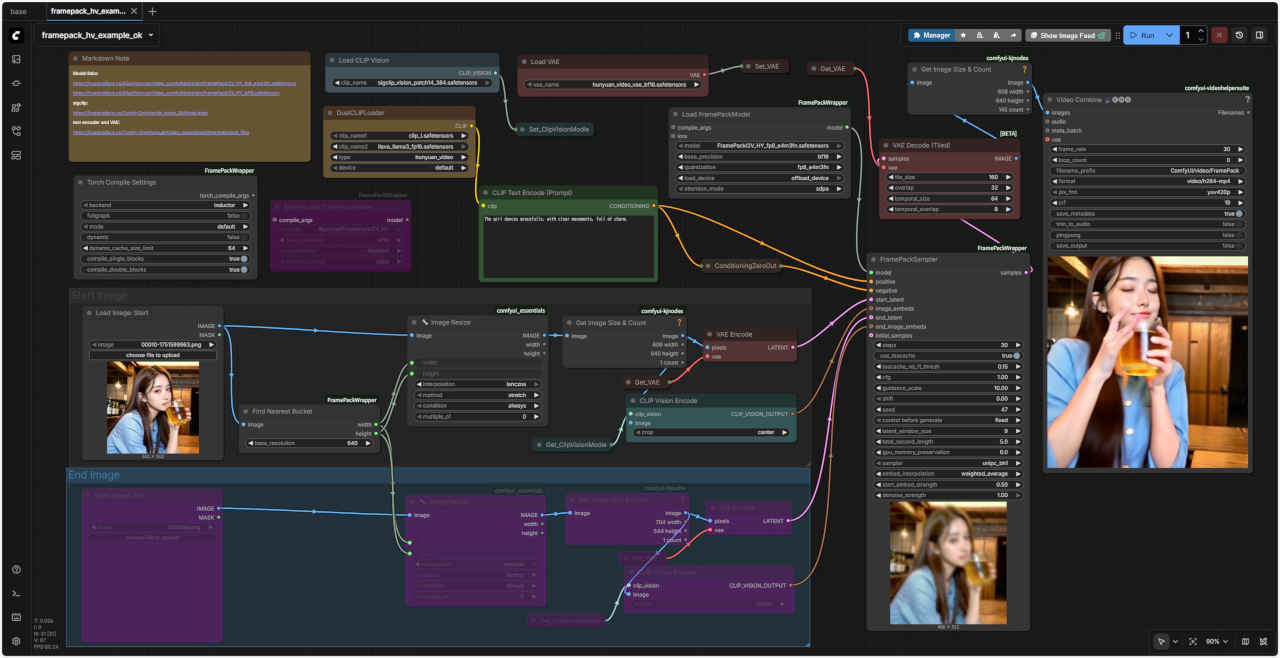Open the 90% zoom level dropdown
This screenshot has height=658, width=1280.
click(1215, 641)
